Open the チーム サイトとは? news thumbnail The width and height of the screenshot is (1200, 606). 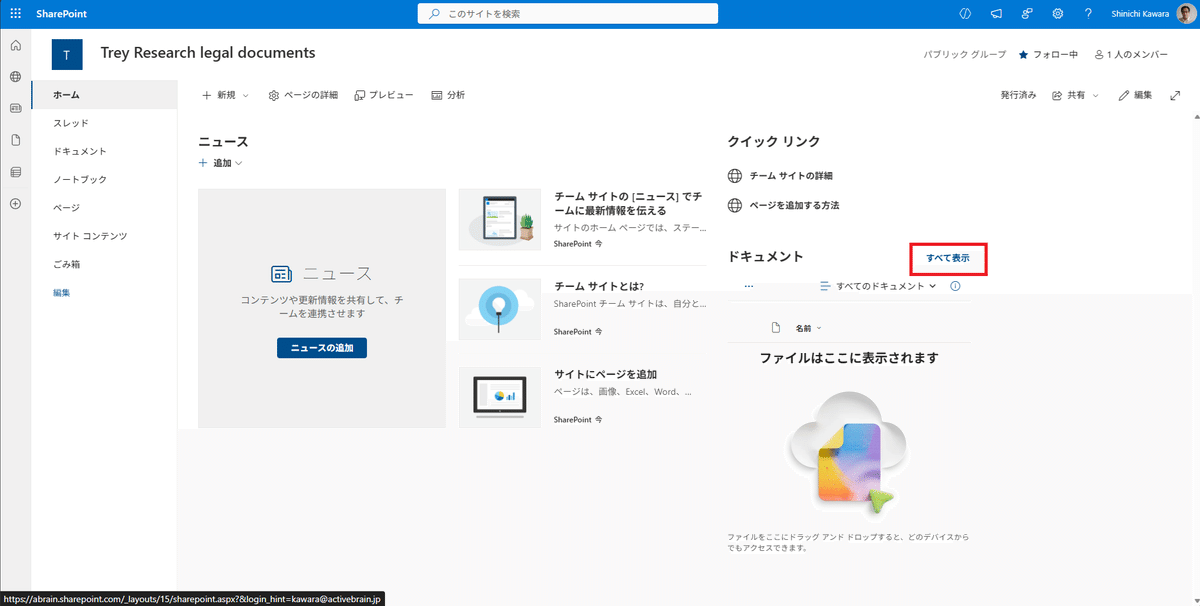[500, 308]
